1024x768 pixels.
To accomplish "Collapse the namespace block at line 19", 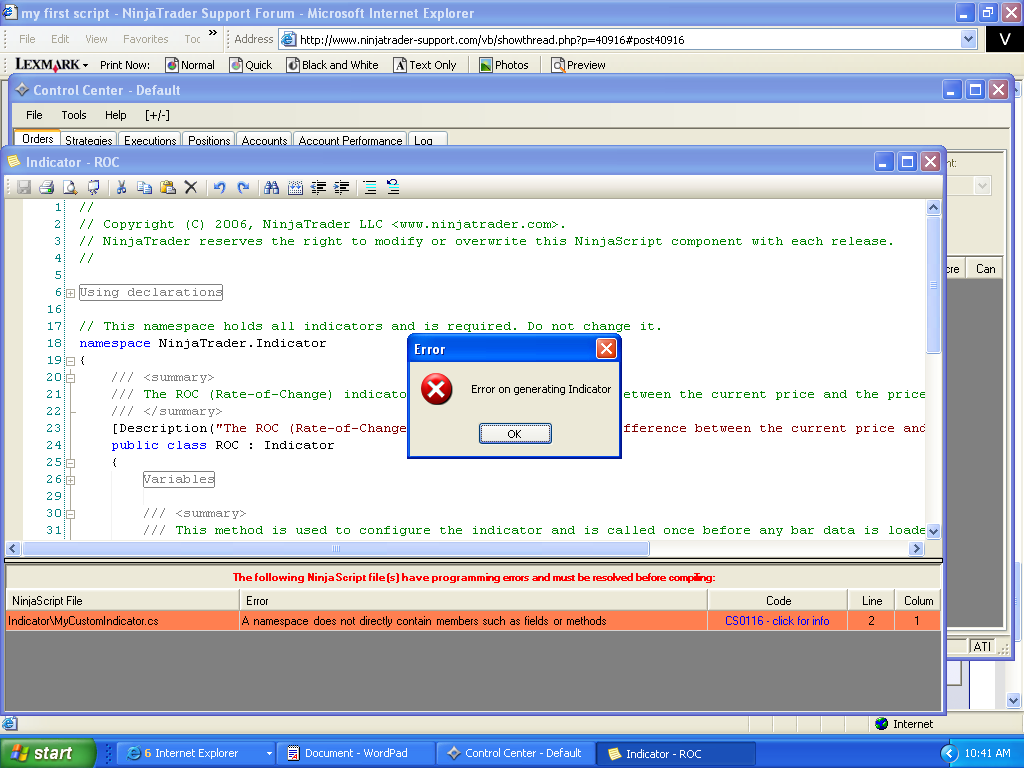I will pos(71,361).
